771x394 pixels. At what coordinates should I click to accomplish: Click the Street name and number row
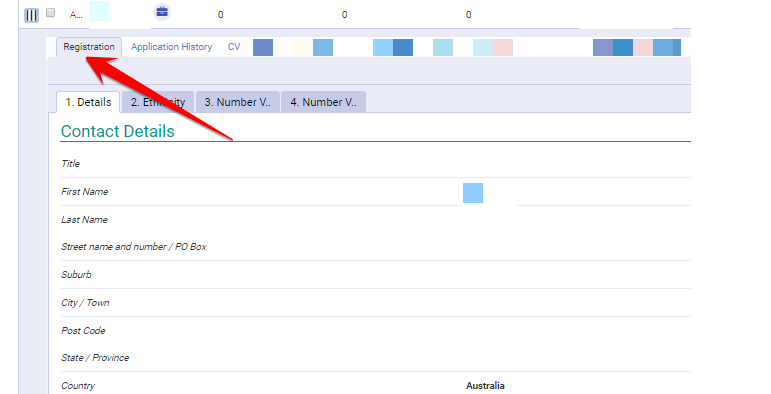[x=375, y=247]
